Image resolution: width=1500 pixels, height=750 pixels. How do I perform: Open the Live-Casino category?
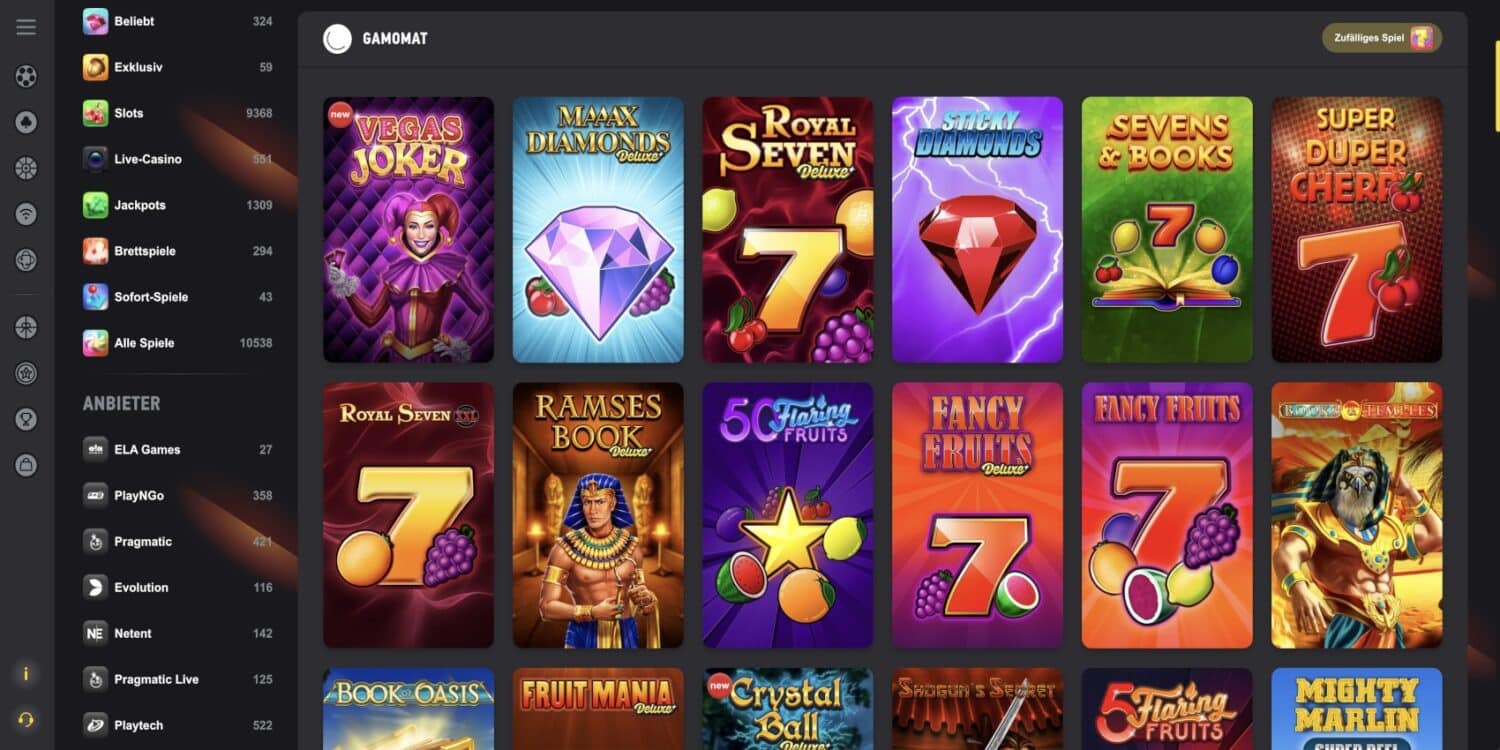[178, 159]
